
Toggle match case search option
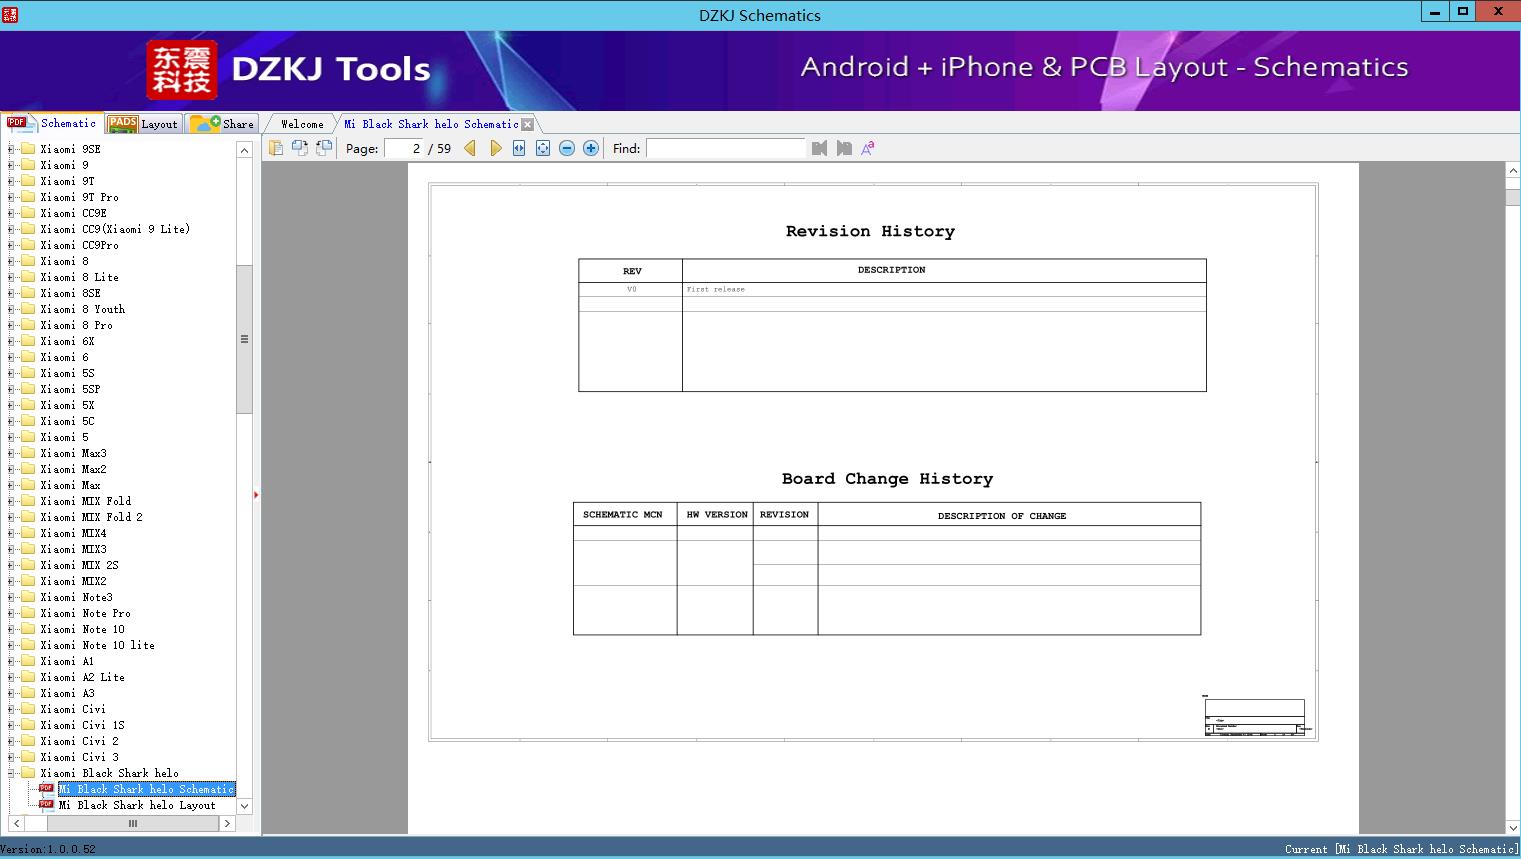coord(868,148)
